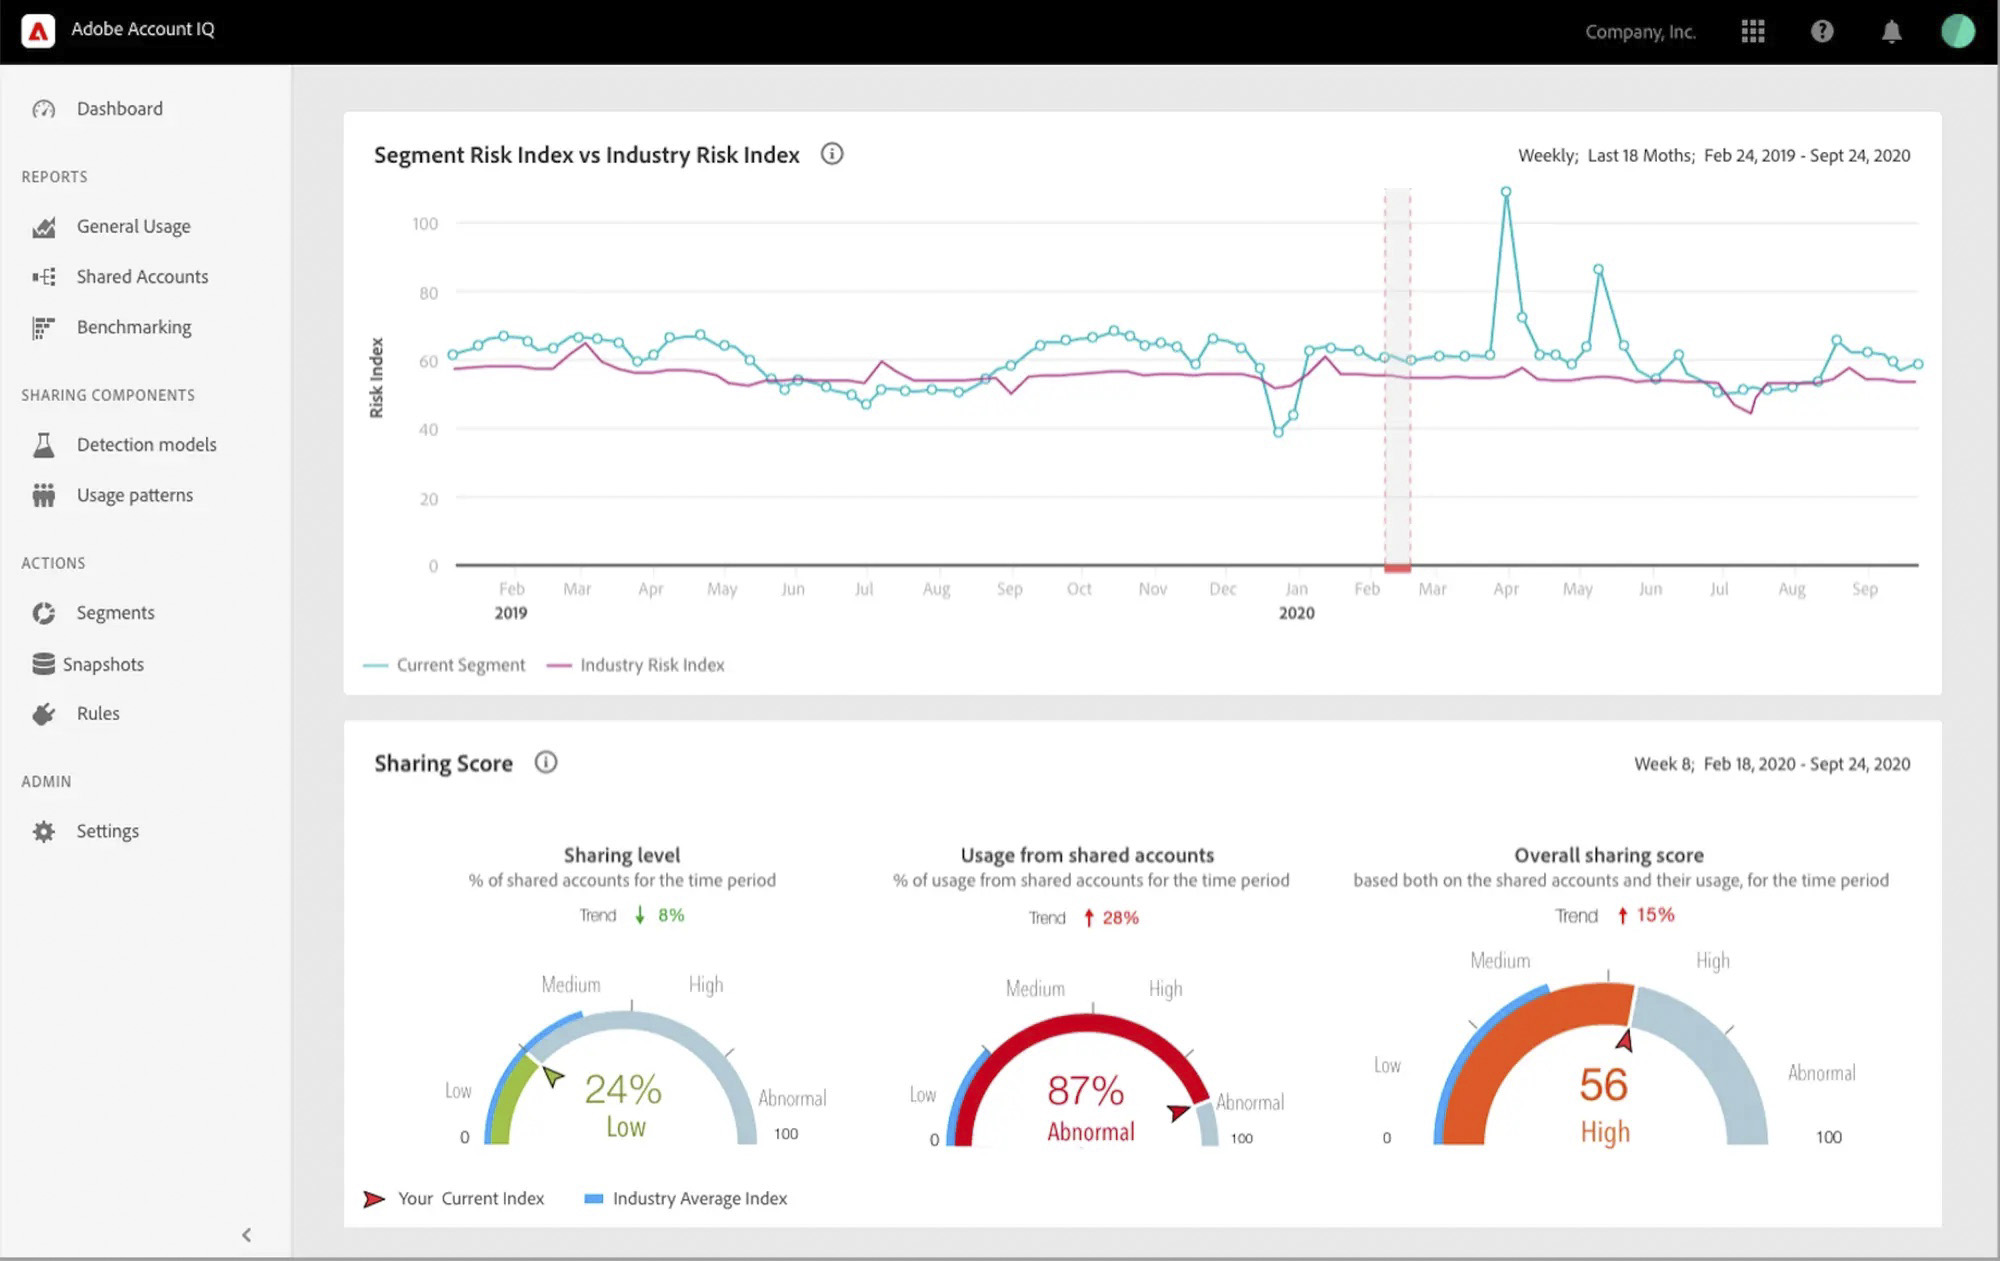The height and width of the screenshot is (1261, 2000).
Task: Open the Benchmarking report
Action: click(133, 327)
